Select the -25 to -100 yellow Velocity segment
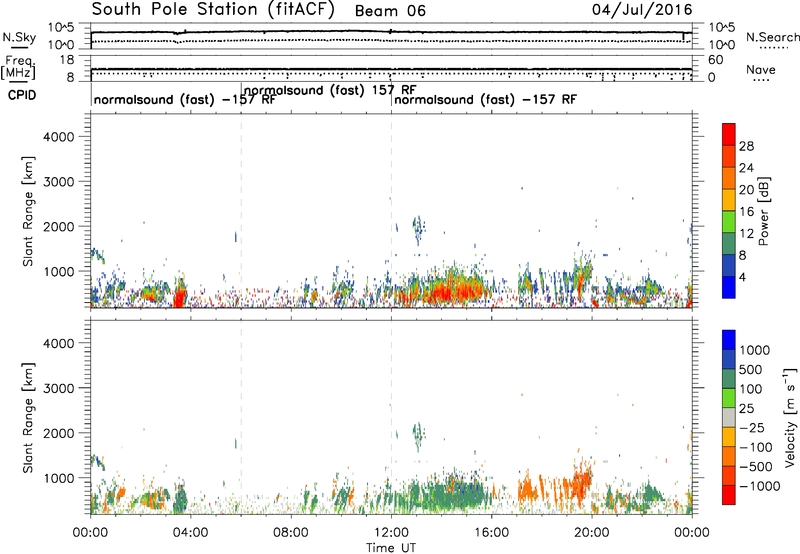The image size is (800, 554). pos(729,437)
